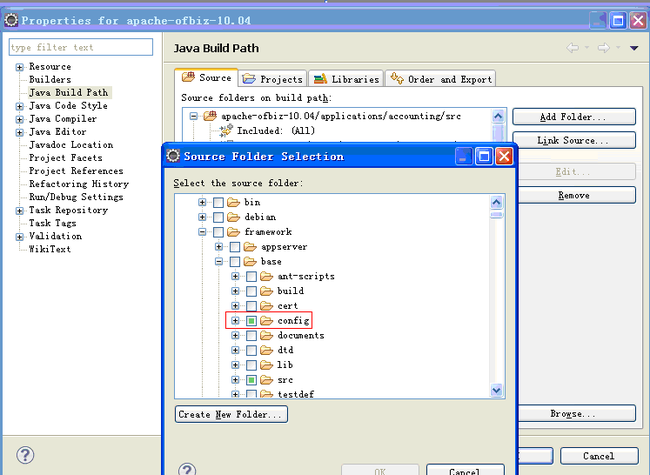
Task: Click the Add Folder... button
Action: (x=574, y=117)
